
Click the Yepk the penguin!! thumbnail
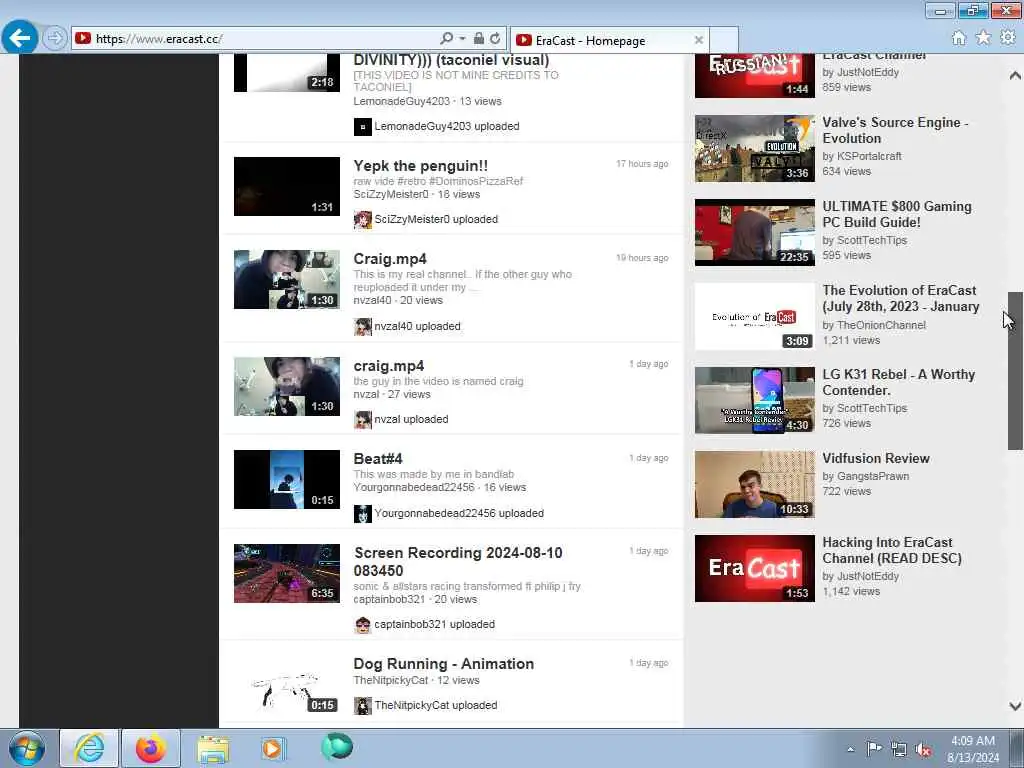click(x=287, y=186)
